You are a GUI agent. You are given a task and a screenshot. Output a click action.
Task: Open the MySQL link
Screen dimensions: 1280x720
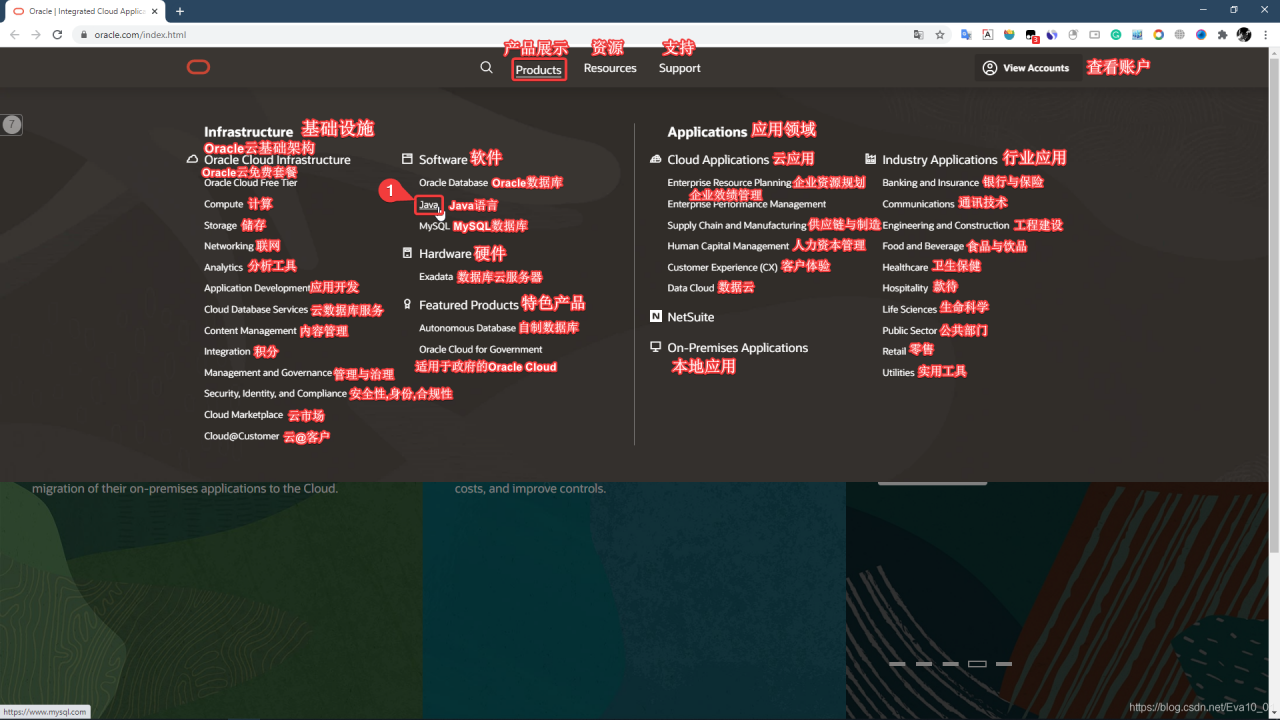coord(434,226)
